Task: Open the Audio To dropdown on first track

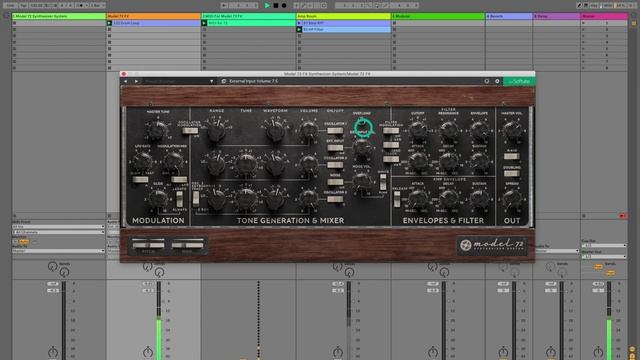Action: point(58,251)
